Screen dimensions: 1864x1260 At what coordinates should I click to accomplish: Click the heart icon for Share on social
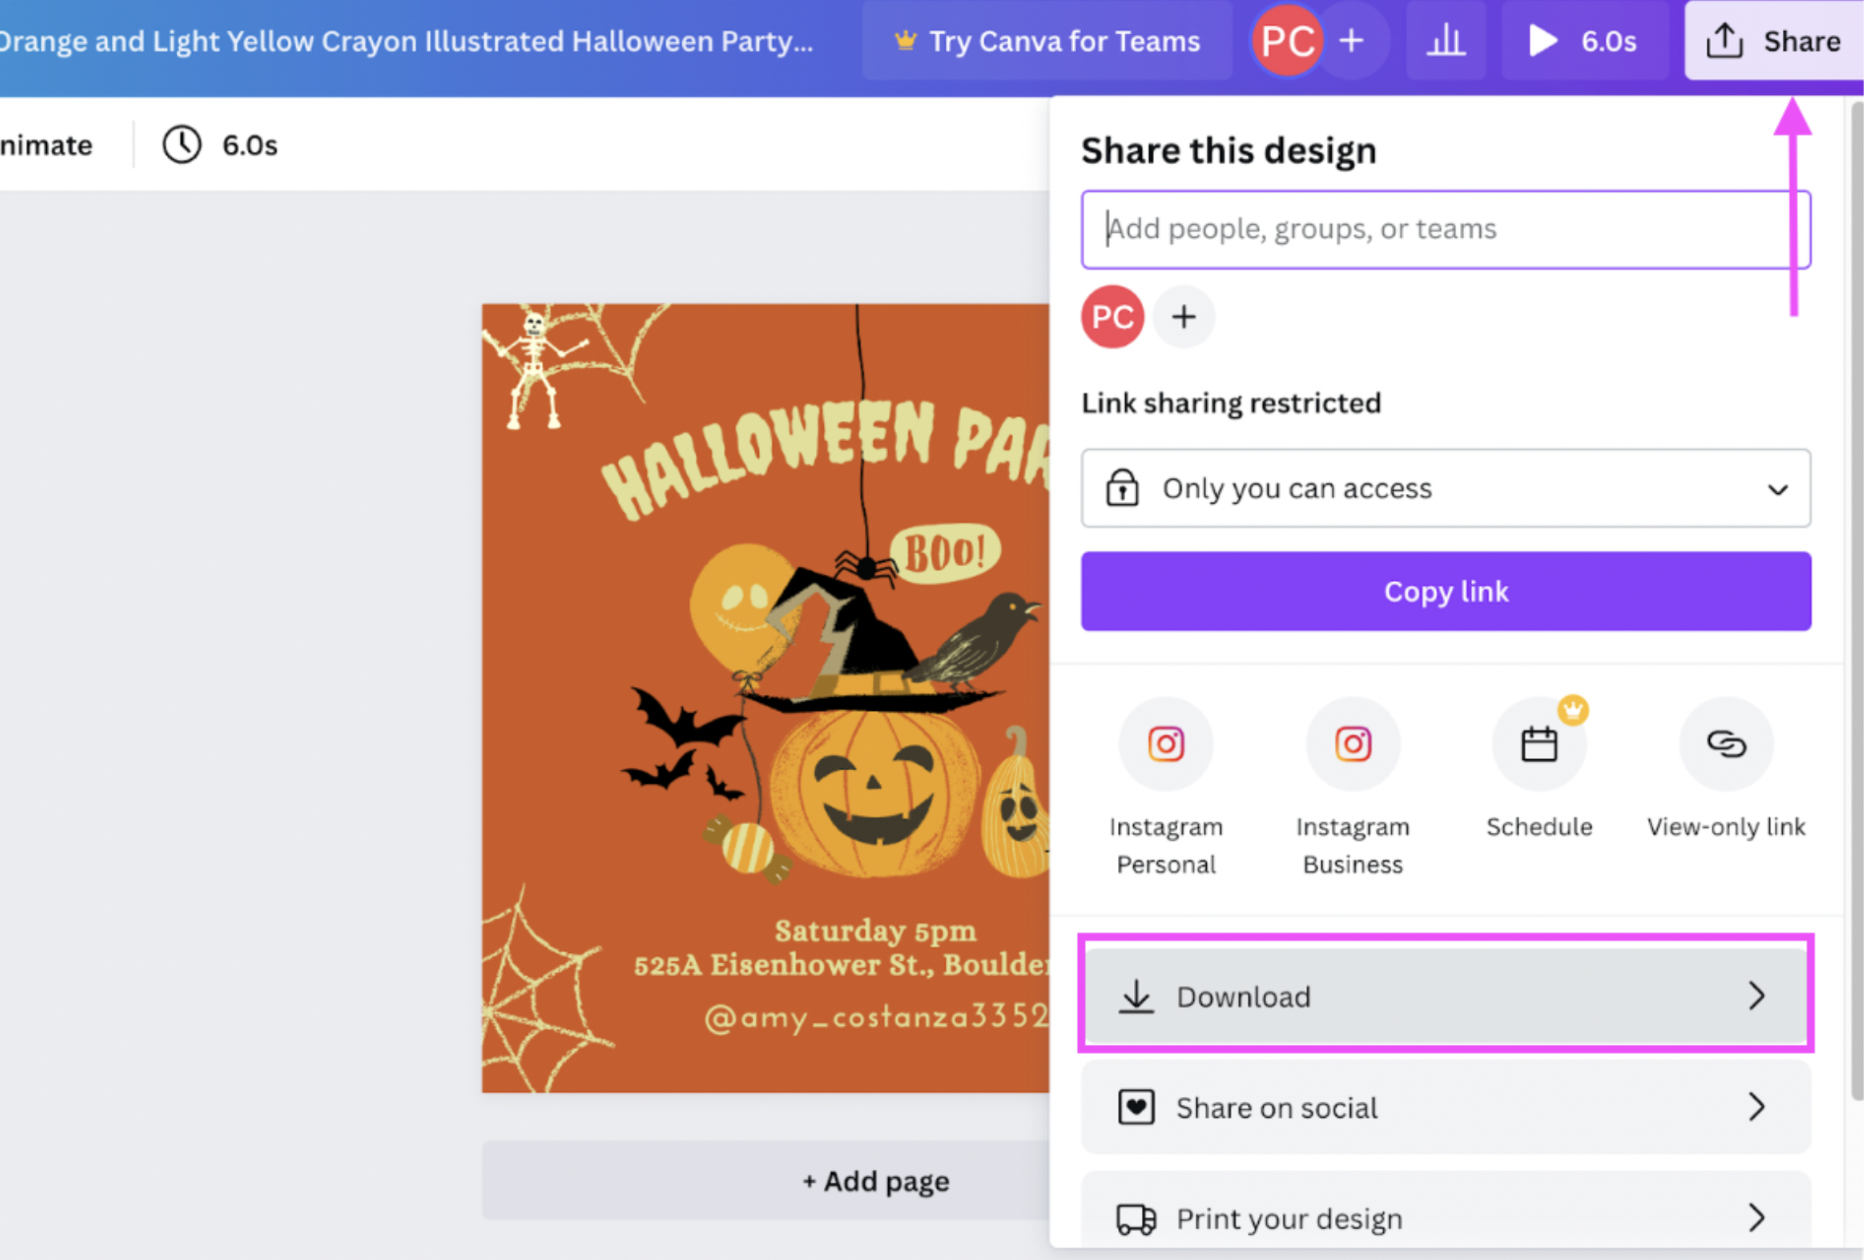1136,1107
